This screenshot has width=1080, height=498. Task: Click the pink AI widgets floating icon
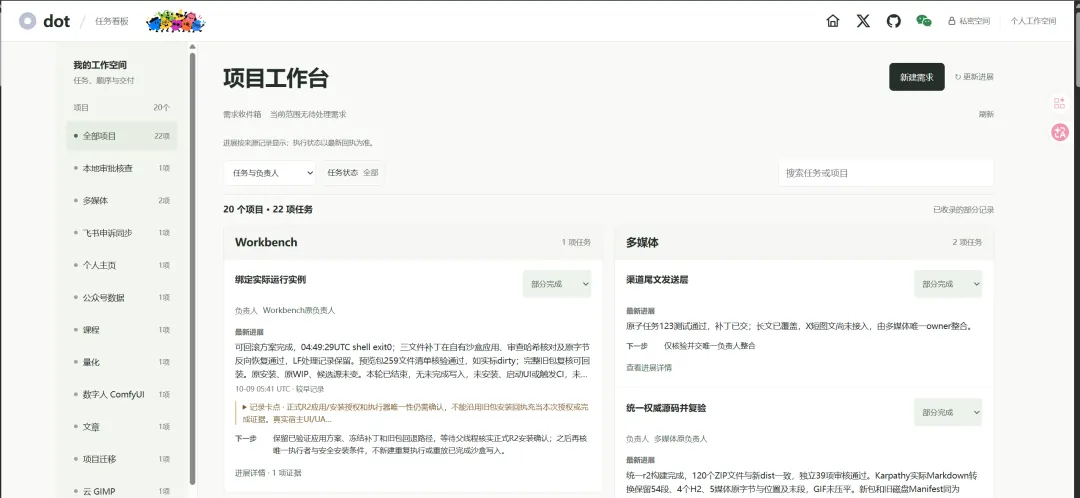pos(1059,103)
